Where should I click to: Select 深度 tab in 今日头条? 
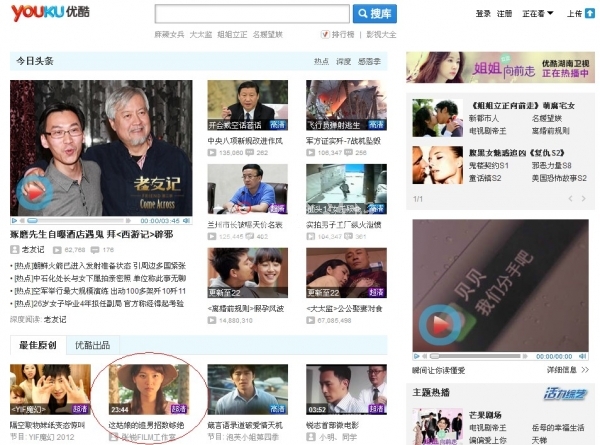343,61
